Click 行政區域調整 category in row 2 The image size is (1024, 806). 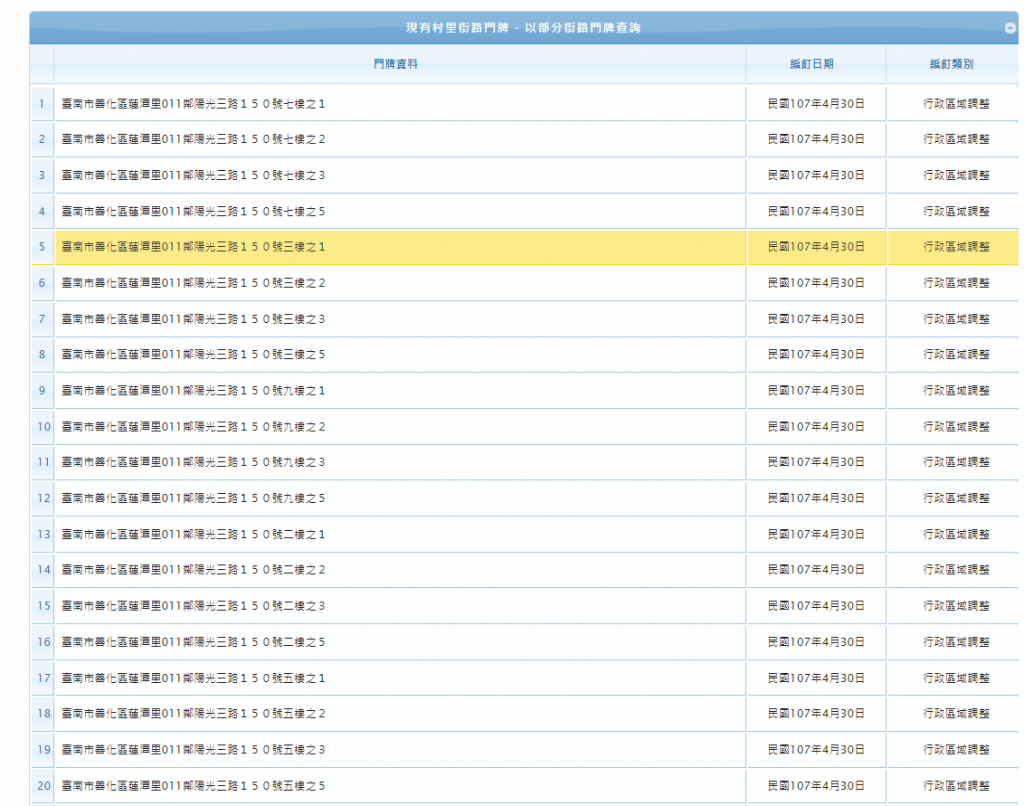point(956,139)
